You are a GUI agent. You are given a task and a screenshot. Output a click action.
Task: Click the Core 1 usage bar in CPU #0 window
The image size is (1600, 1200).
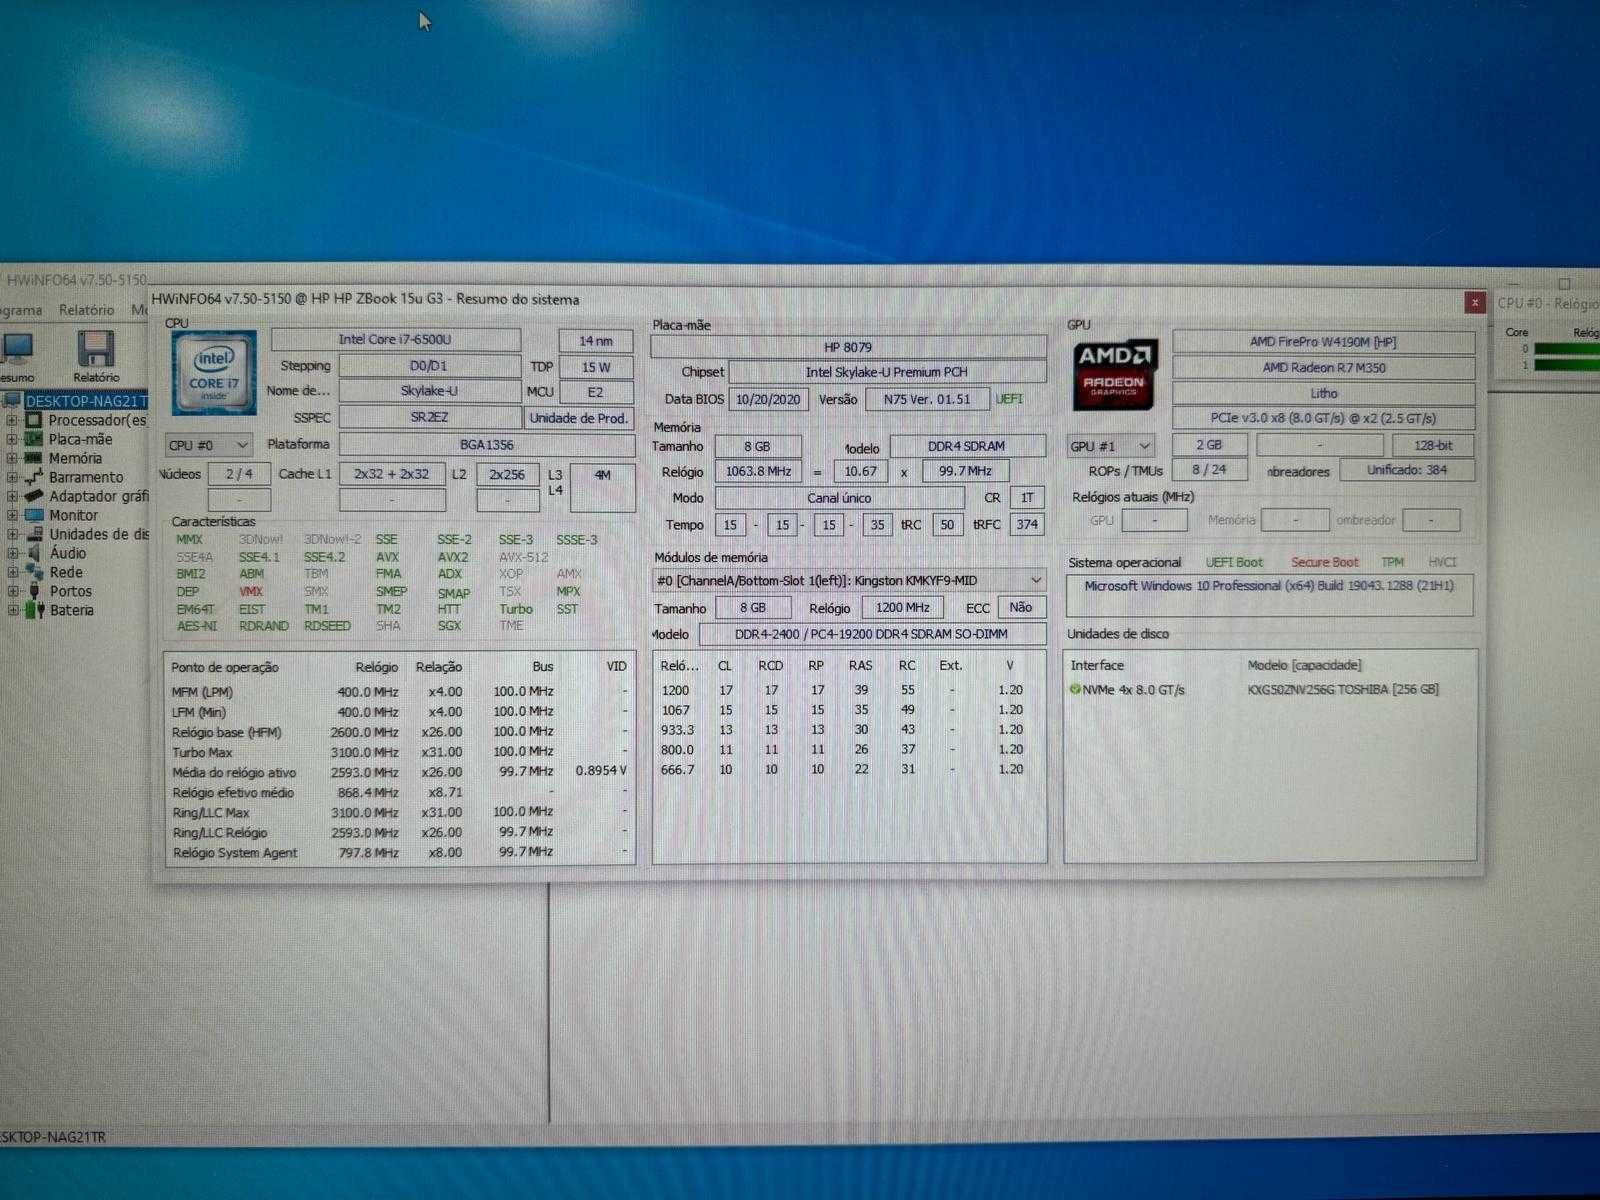[x=1566, y=365]
